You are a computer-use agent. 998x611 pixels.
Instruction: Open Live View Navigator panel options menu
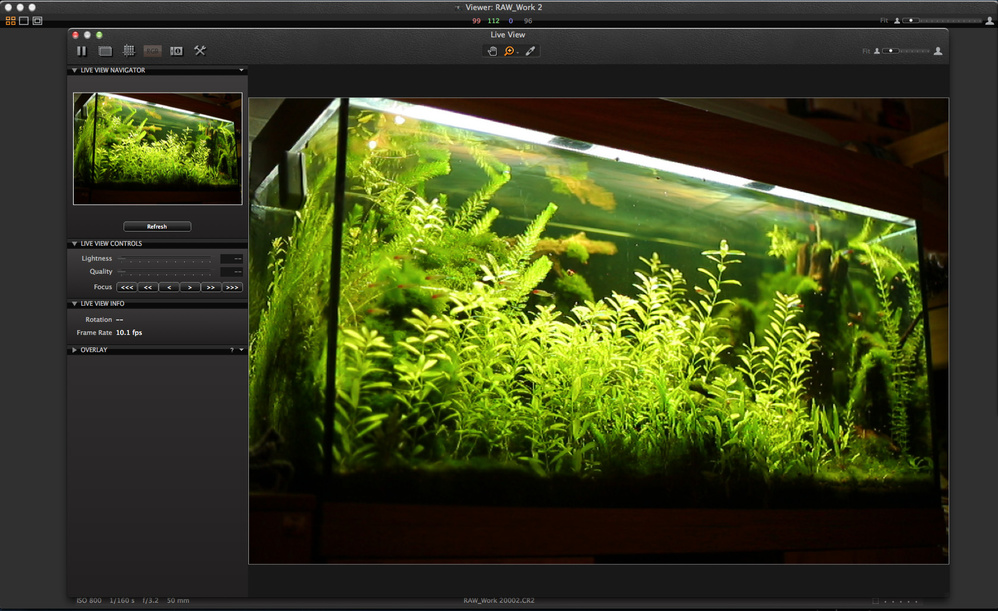coord(241,70)
